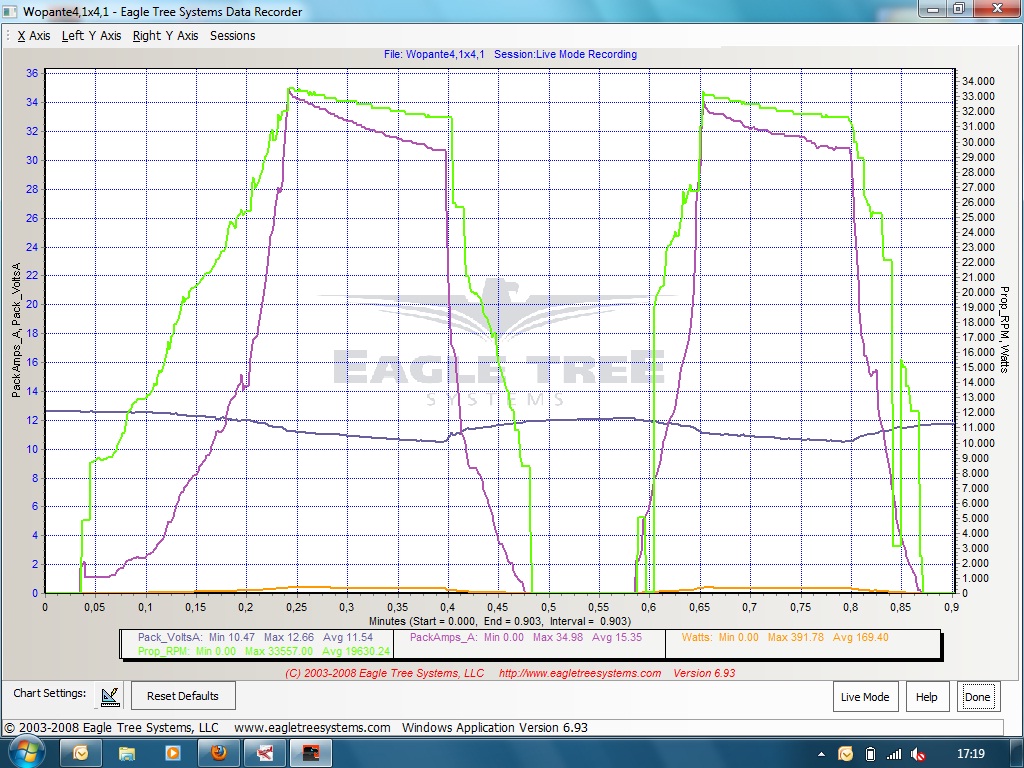Click the 34.000 right axis value
The height and width of the screenshot is (768, 1024).
point(978,81)
